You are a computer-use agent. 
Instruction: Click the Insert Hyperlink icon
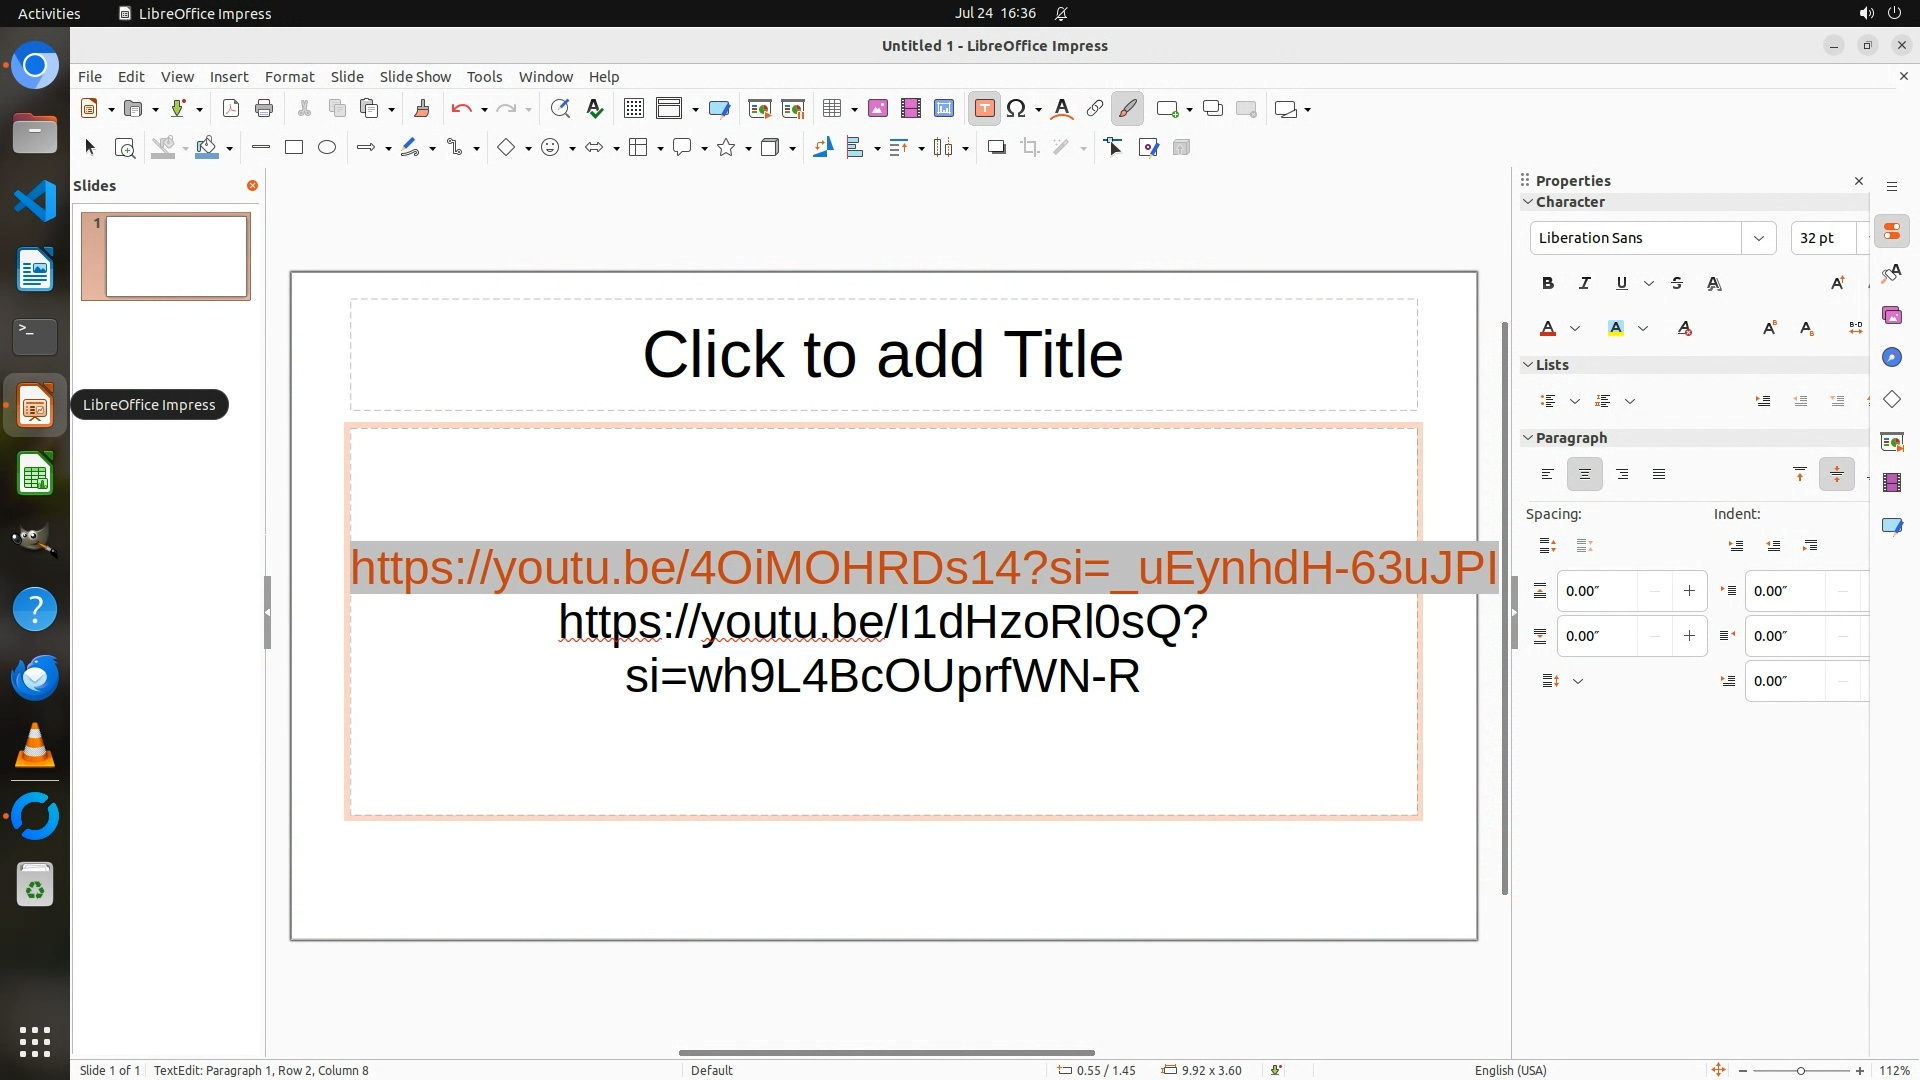[x=1095, y=109]
